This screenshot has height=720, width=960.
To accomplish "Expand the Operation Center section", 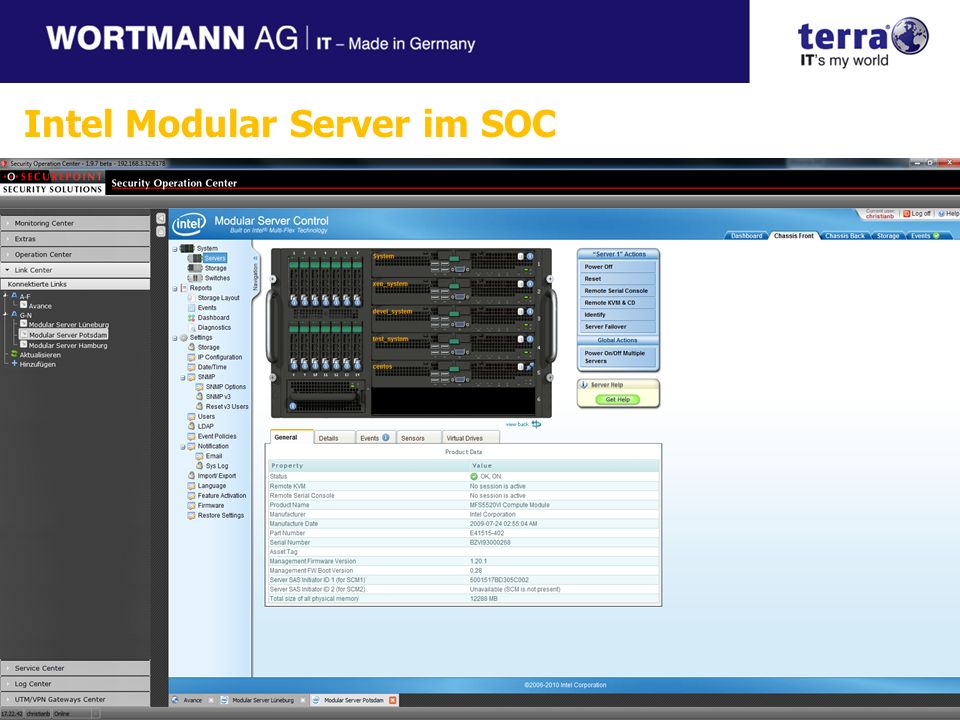I will click(x=75, y=254).
